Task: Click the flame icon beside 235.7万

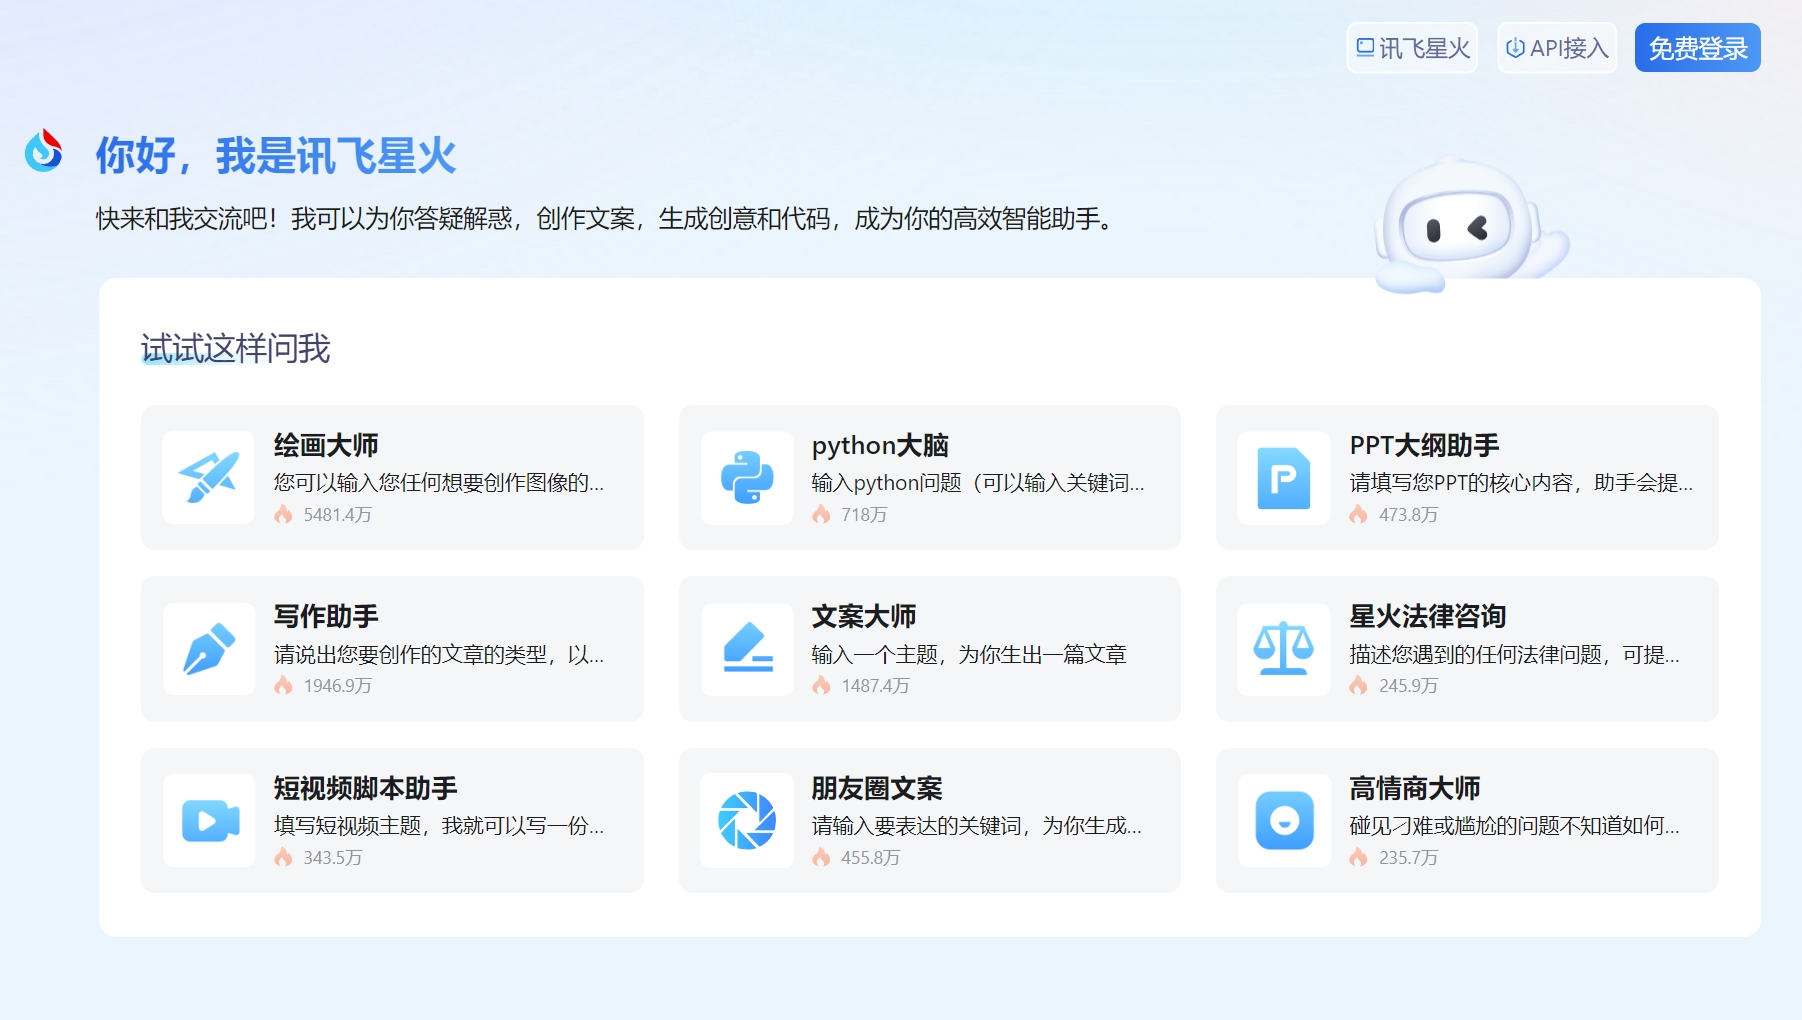Action: 1358,857
